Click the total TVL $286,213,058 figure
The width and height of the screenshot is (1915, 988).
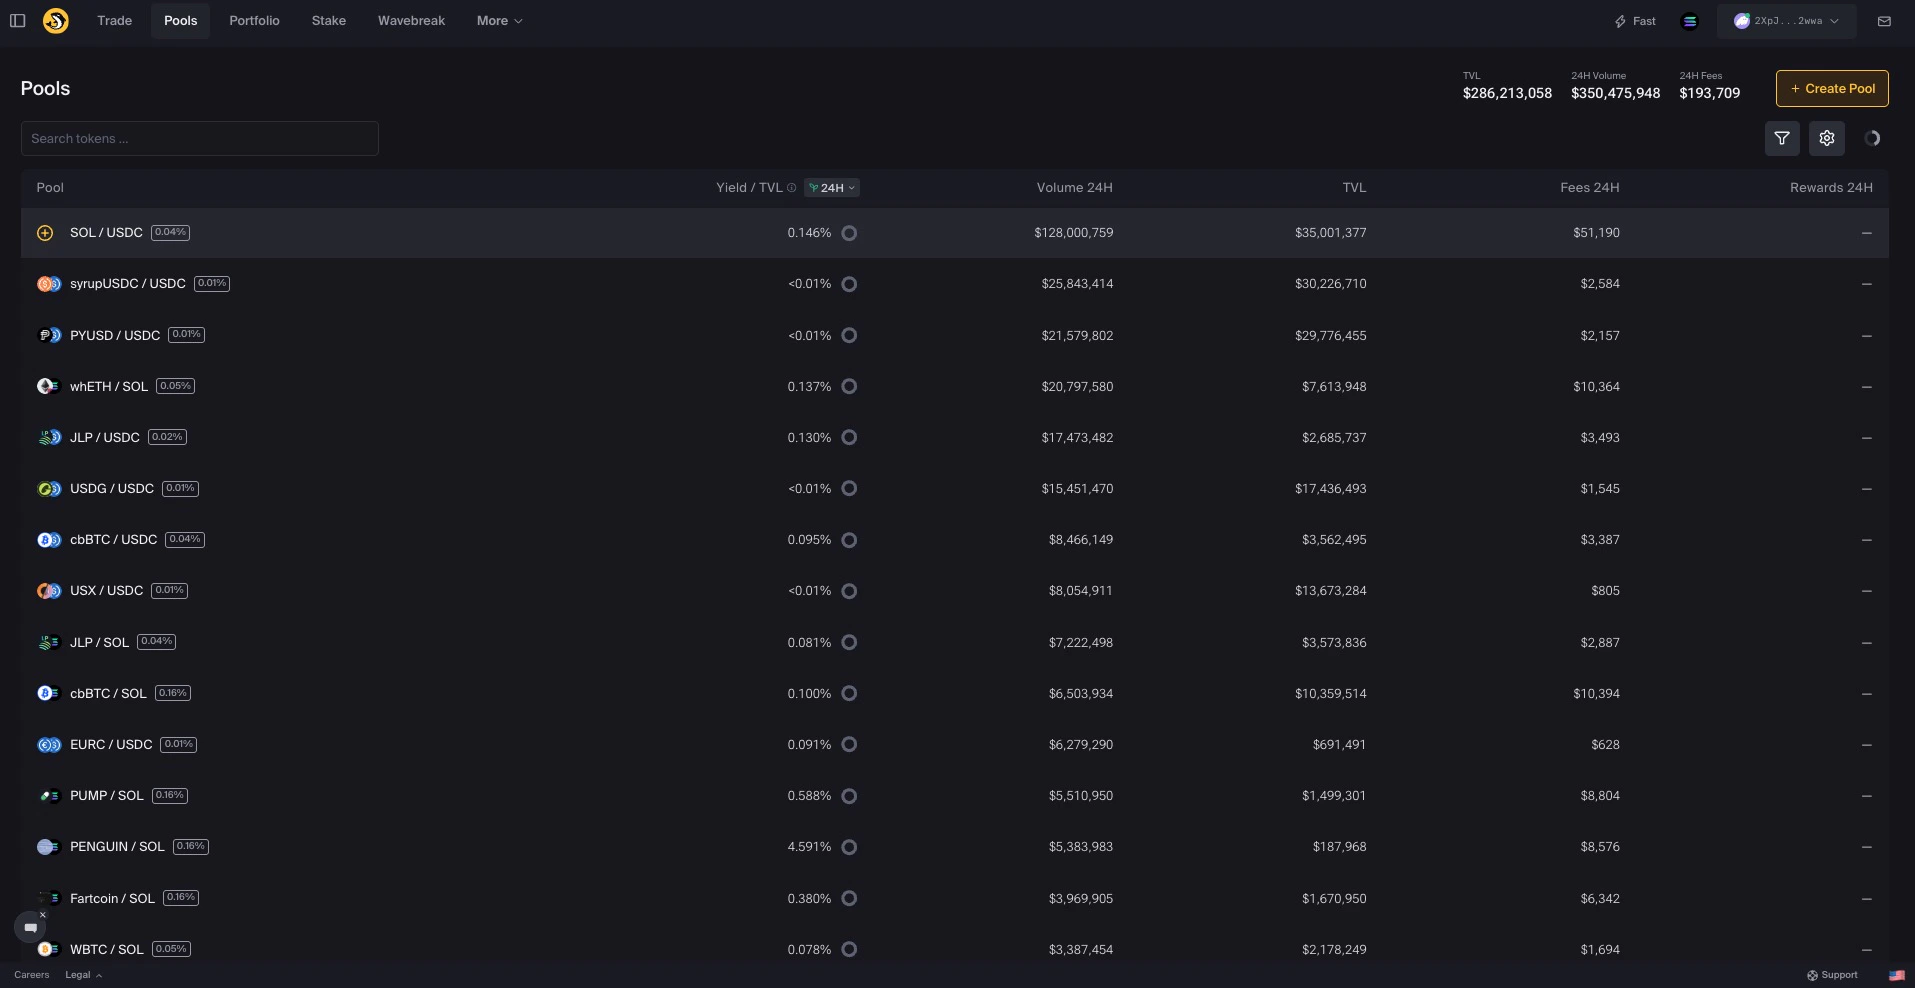click(x=1507, y=93)
